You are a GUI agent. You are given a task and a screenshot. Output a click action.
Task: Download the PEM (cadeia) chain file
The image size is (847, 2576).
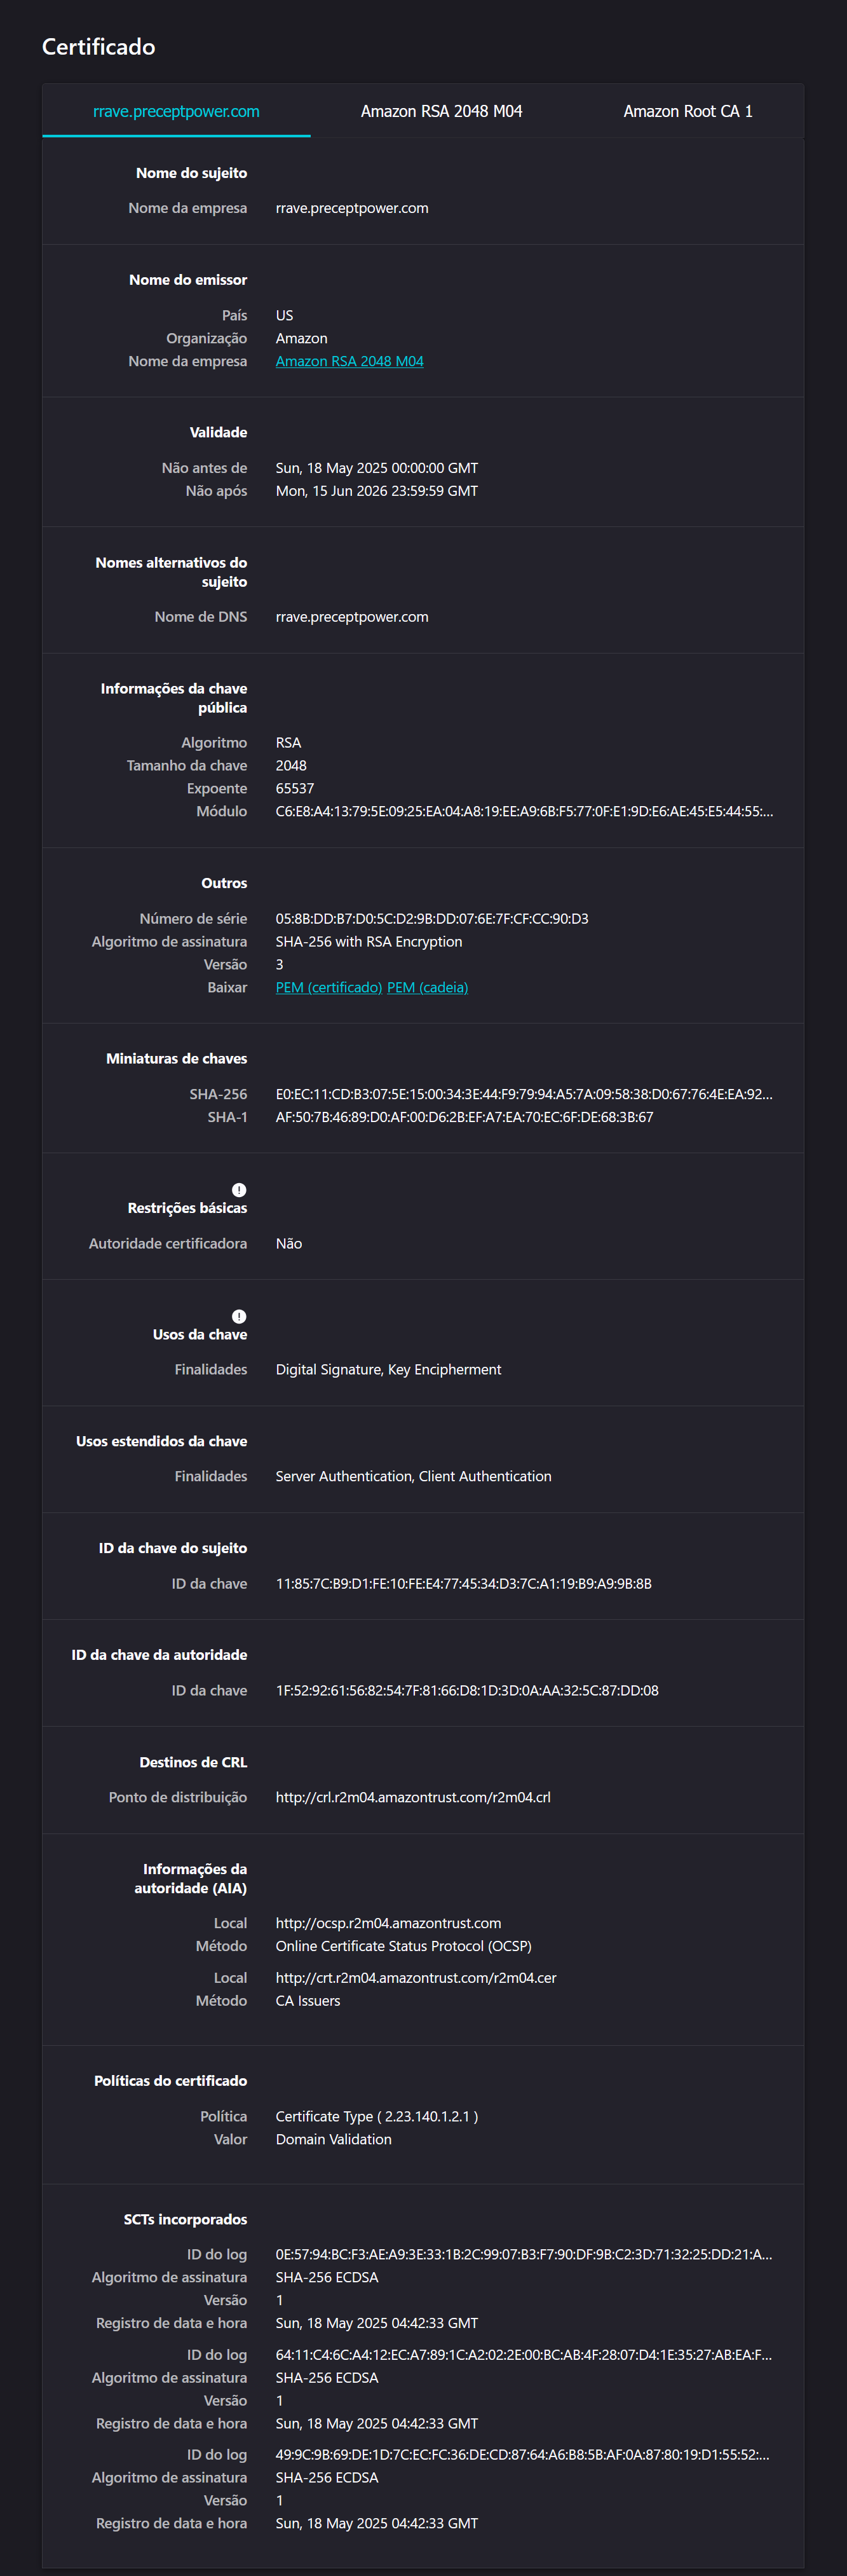(x=427, y=987)
